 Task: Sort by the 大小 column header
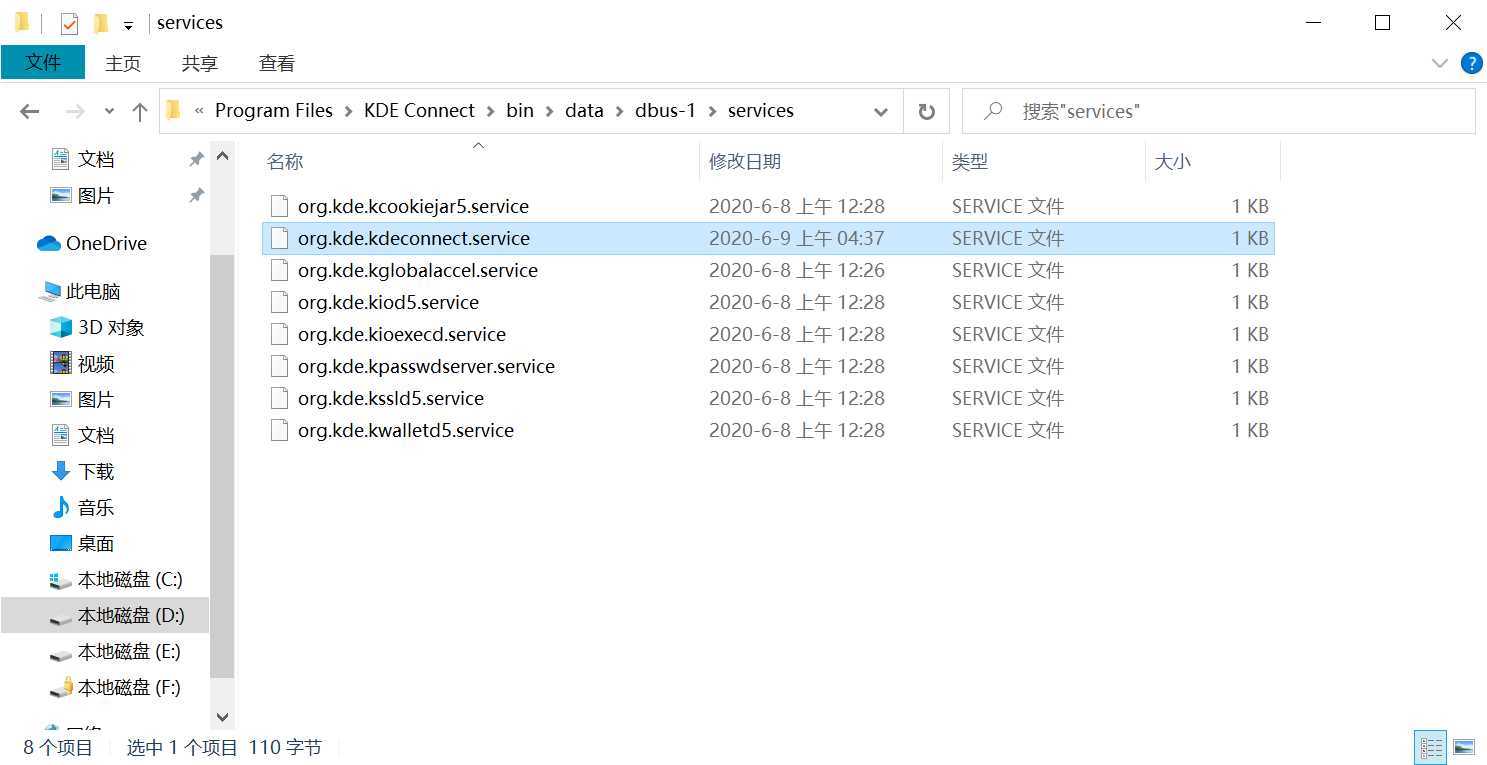[x=1212, y=161]
